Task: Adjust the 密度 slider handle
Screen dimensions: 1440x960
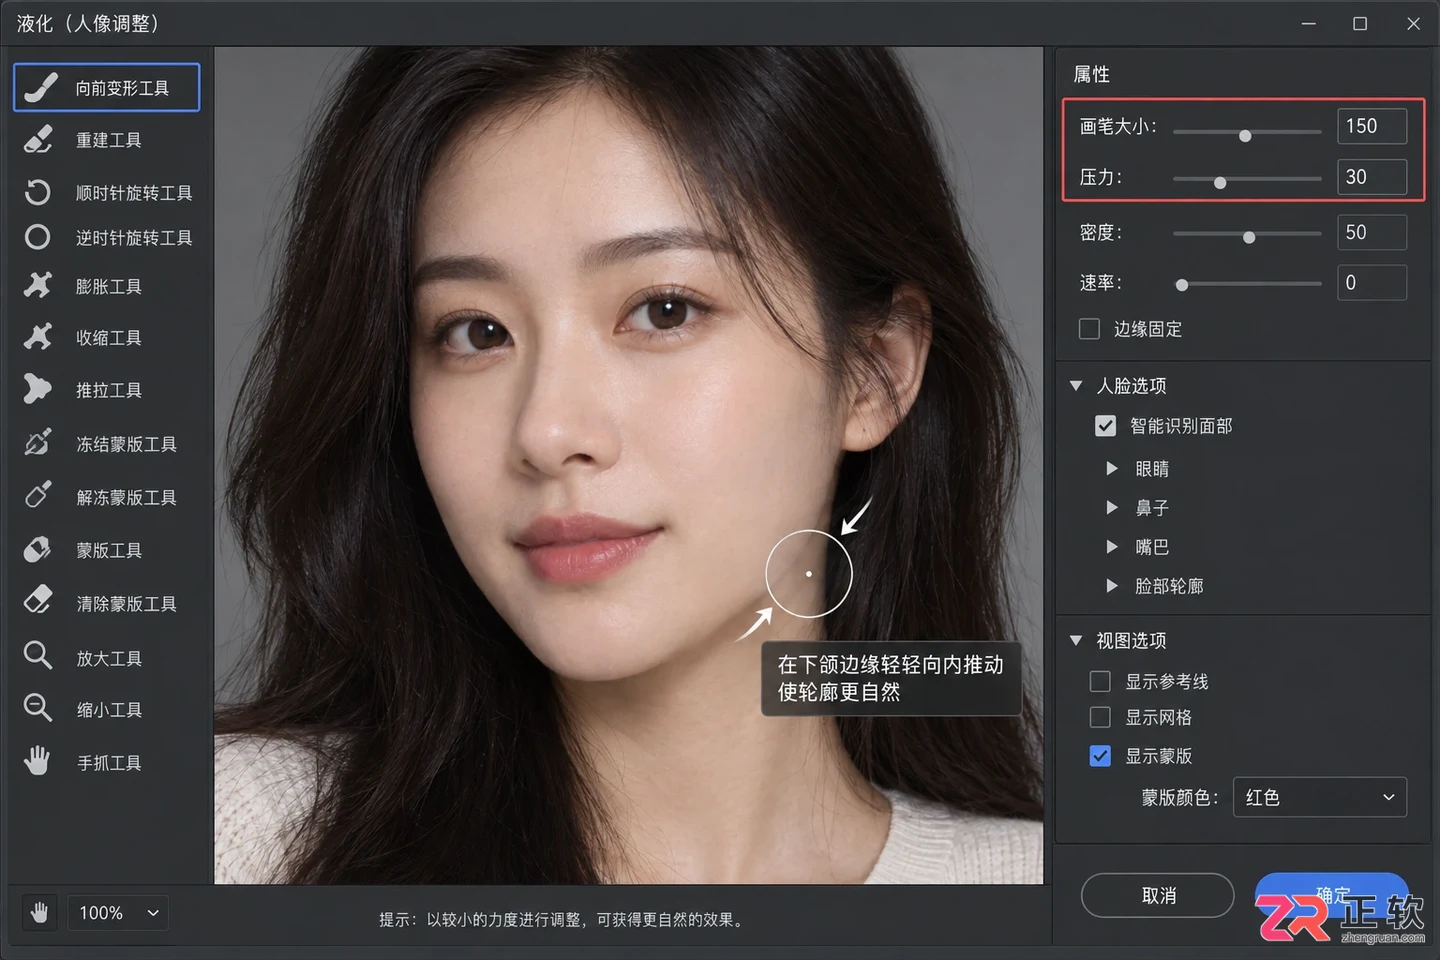Action: click(x=1249, y=237)
